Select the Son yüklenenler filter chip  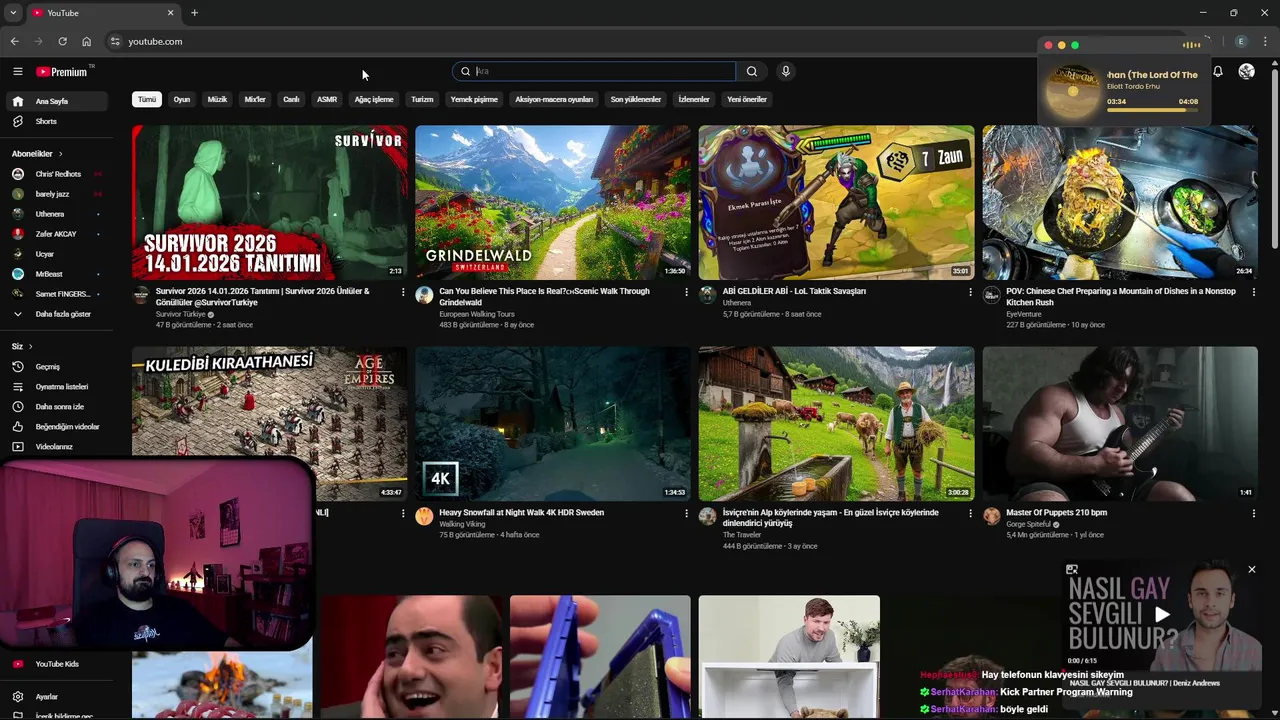tap(636, 99)
